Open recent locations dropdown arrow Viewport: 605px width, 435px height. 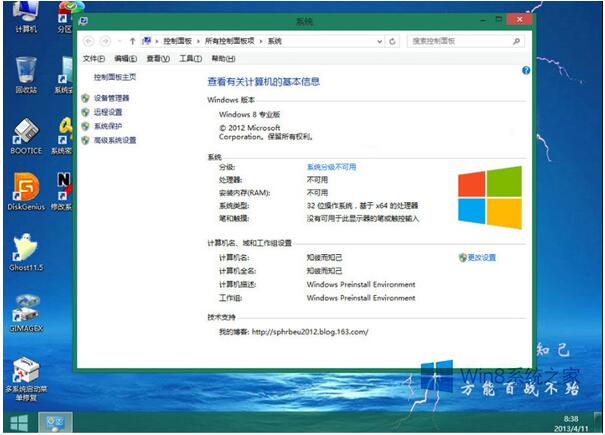point(119,41)
